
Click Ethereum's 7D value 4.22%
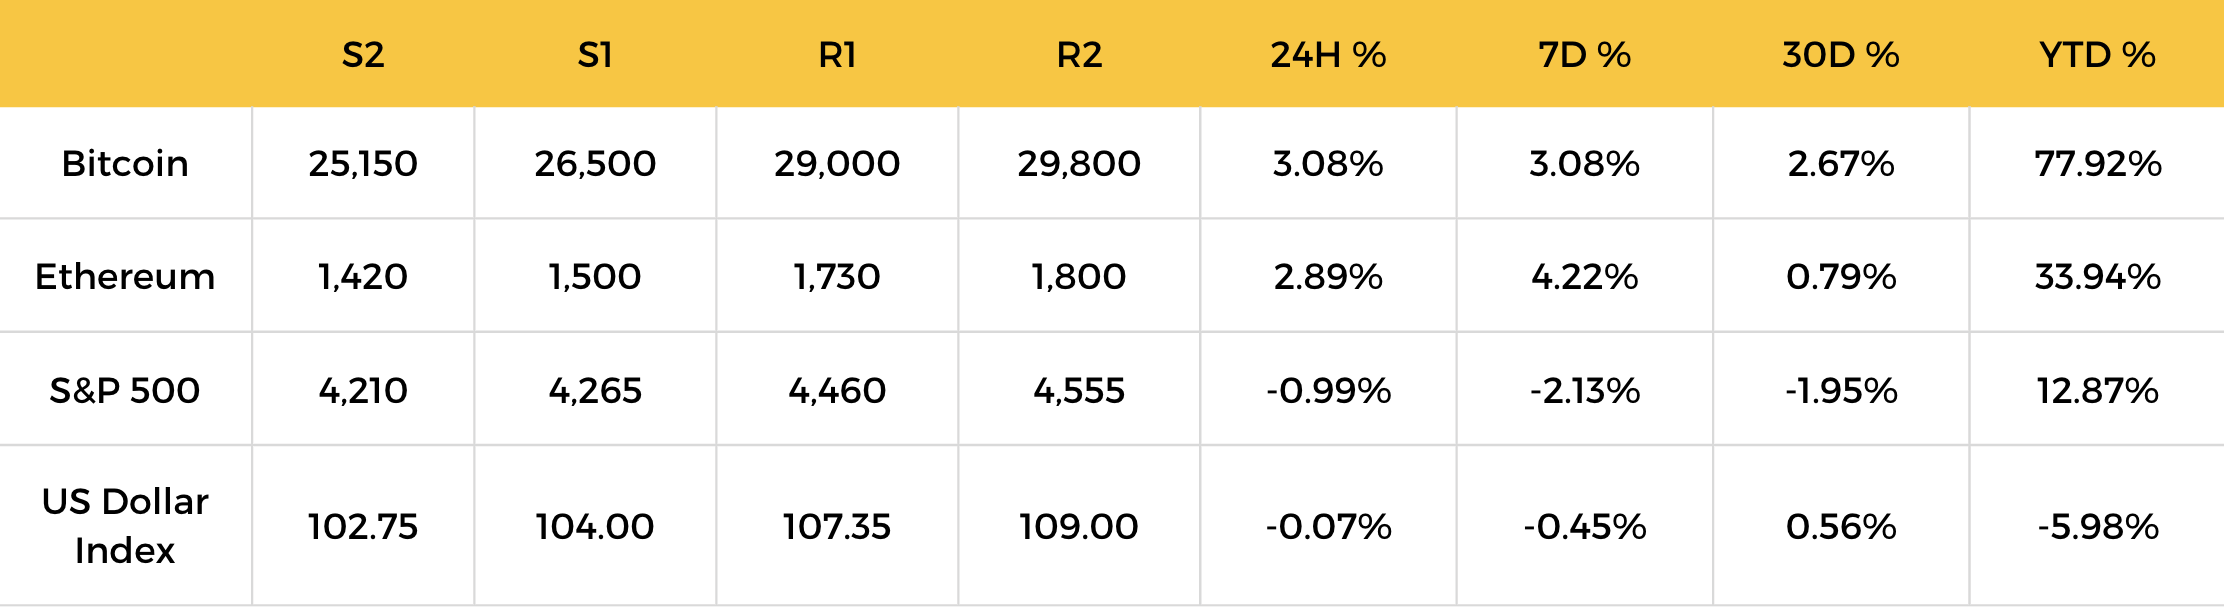pyautogui.click(x=1584, y=276)
